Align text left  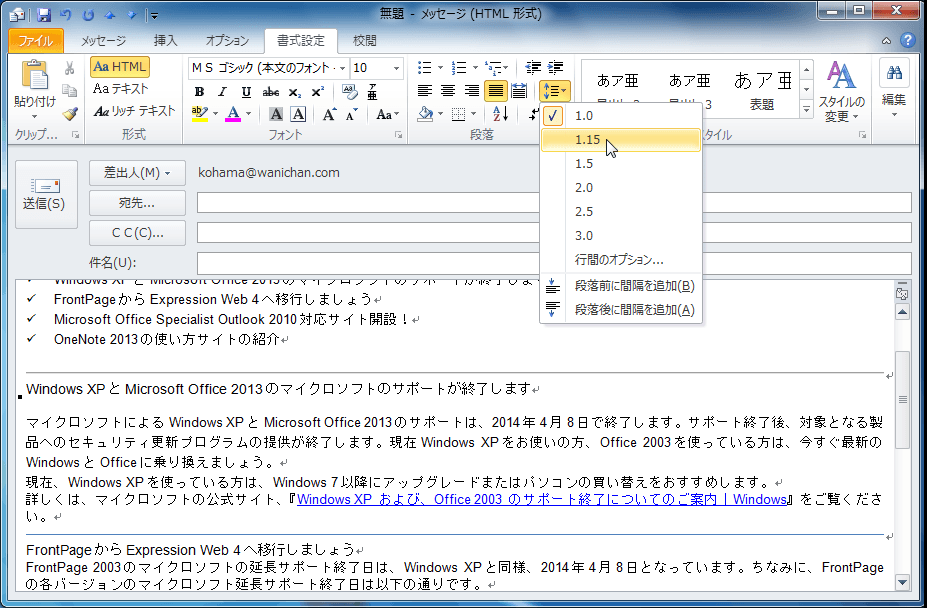pos(424,91)
